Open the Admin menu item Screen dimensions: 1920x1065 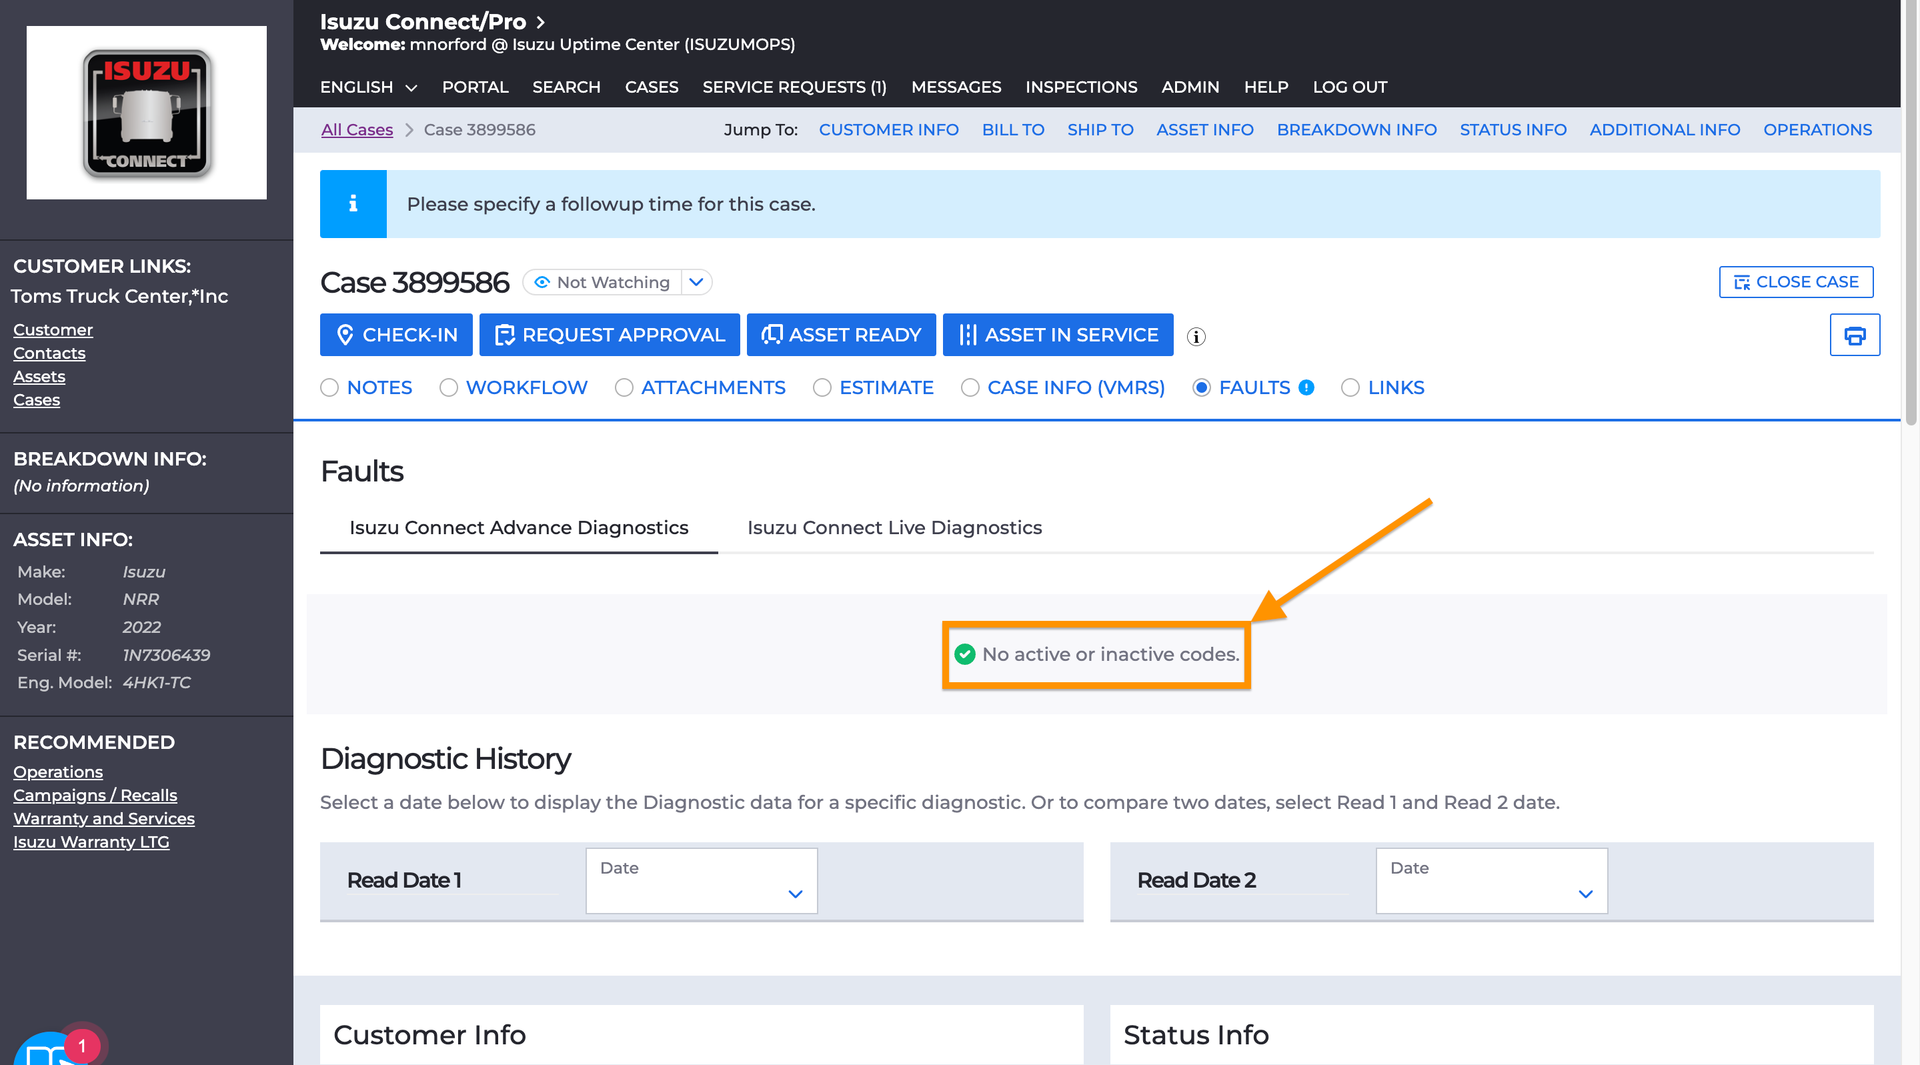(x=1190, y=87)
